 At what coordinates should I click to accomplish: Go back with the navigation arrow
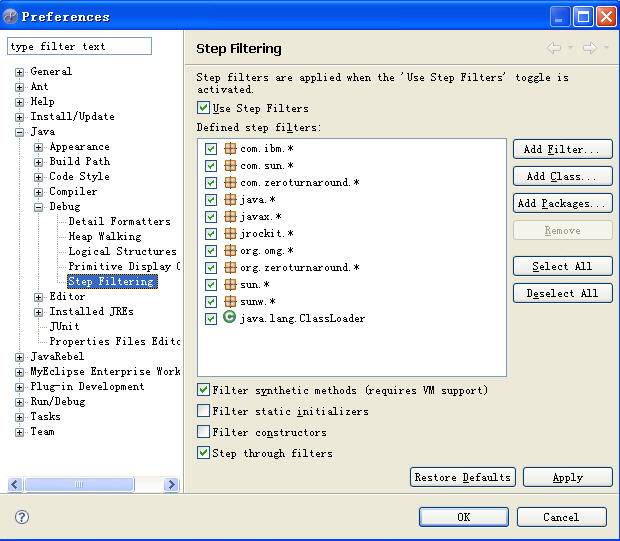[x=554, y=48]
